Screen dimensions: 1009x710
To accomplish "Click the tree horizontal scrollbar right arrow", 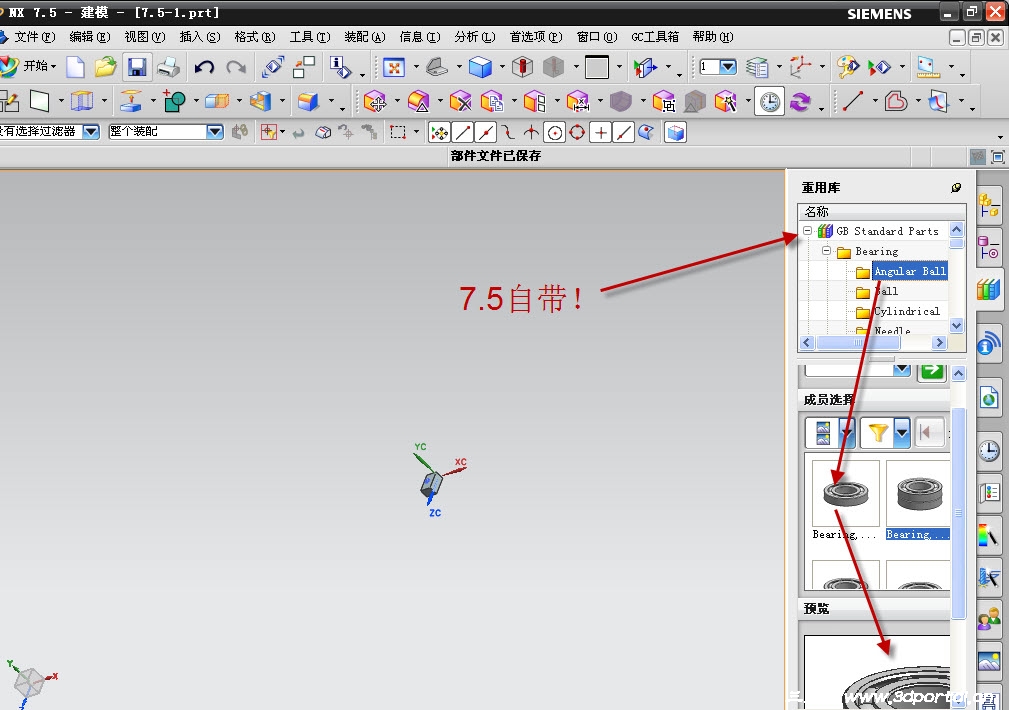I will coord(940,342).
